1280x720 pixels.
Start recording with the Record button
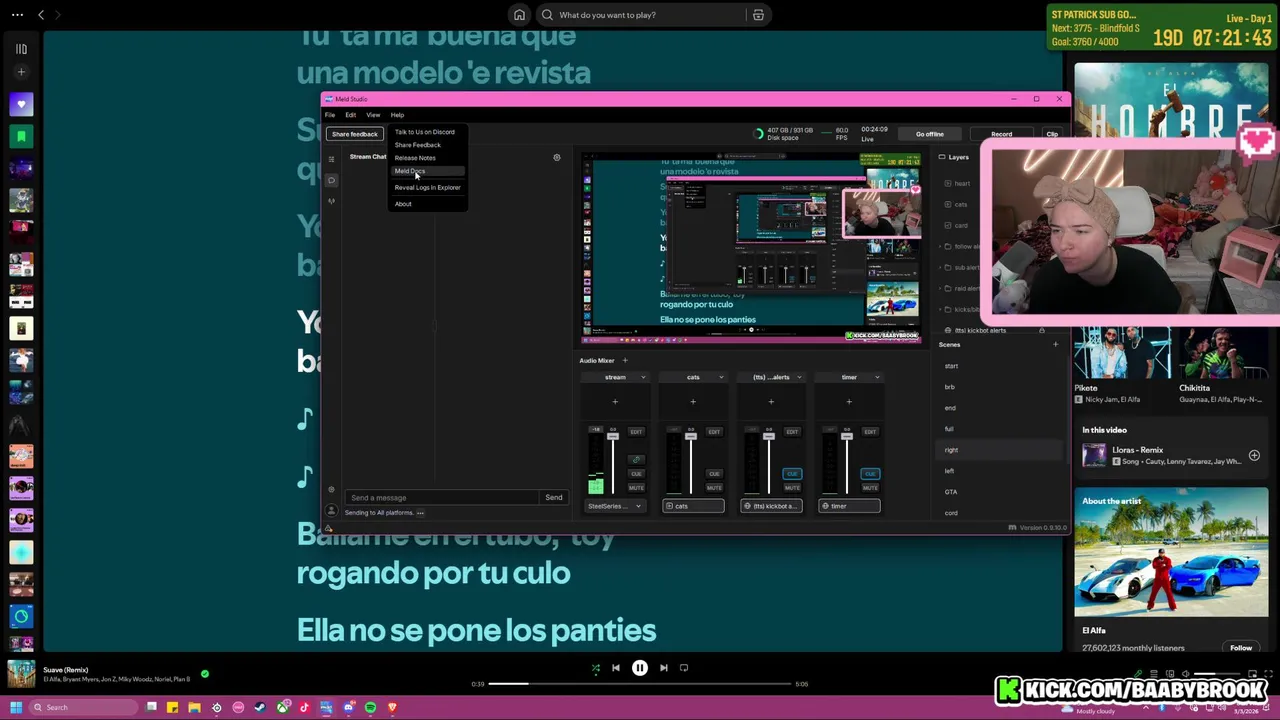point(1001,134)
